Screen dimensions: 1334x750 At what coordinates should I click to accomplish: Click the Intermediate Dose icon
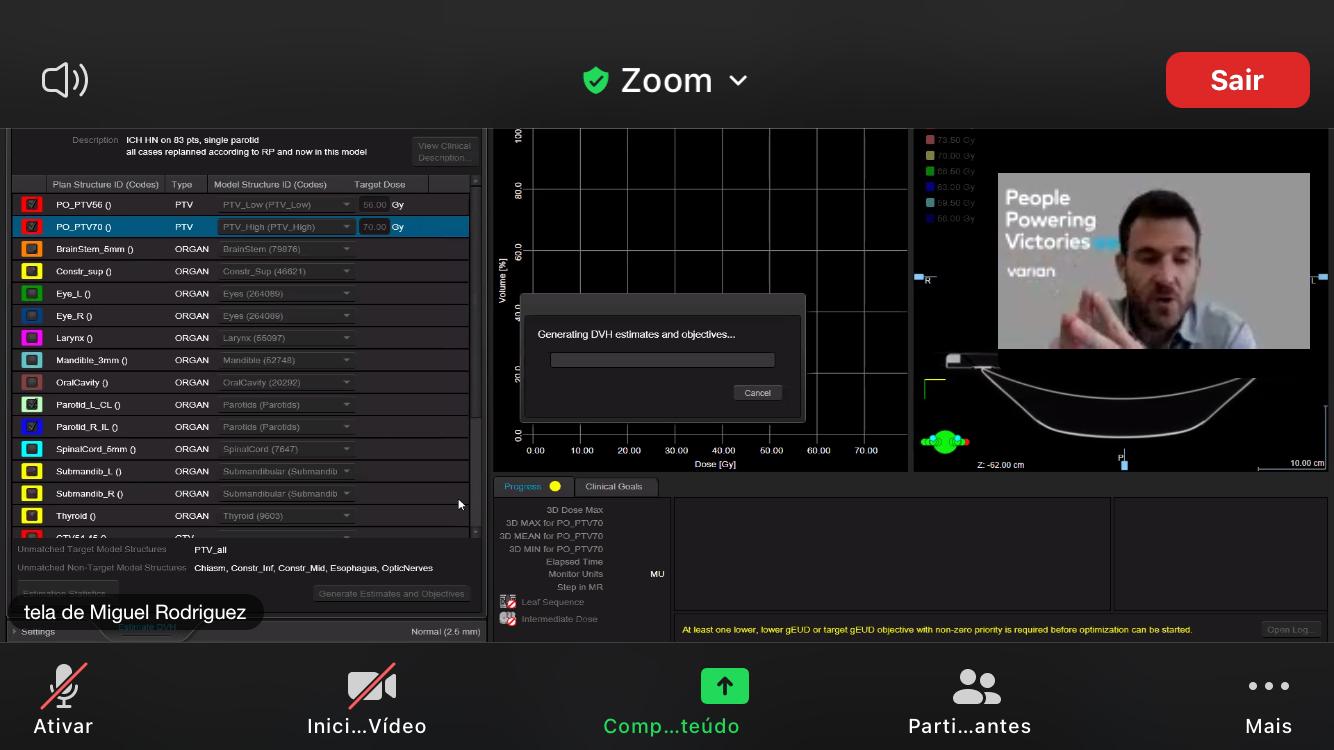click(508, 619)
